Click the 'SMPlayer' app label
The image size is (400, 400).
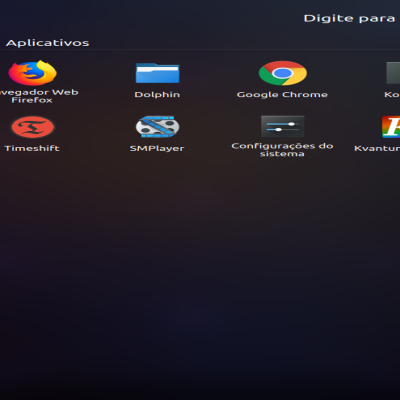click(x=157, y=148)
